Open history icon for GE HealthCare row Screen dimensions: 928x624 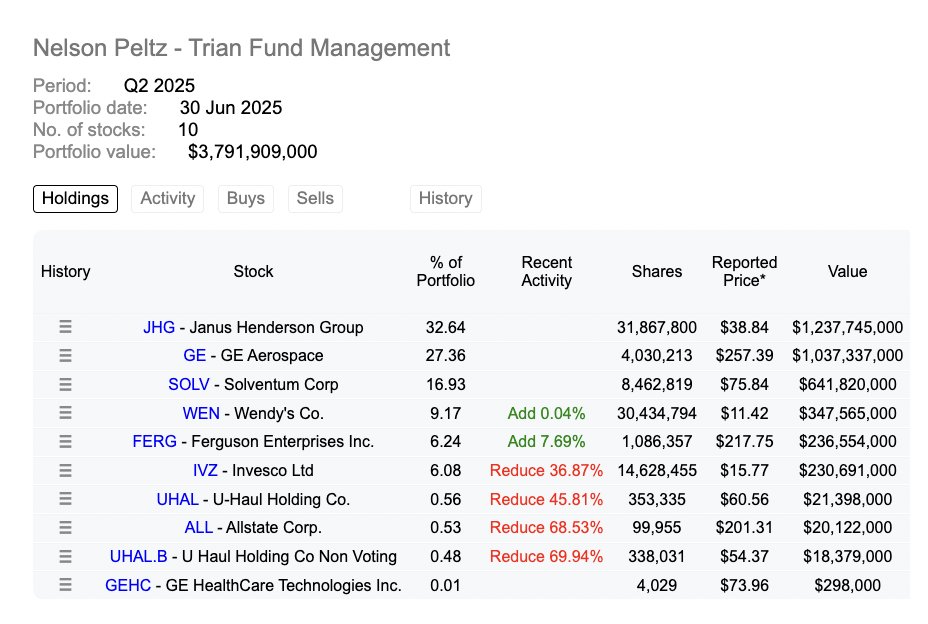click(65, 585)
